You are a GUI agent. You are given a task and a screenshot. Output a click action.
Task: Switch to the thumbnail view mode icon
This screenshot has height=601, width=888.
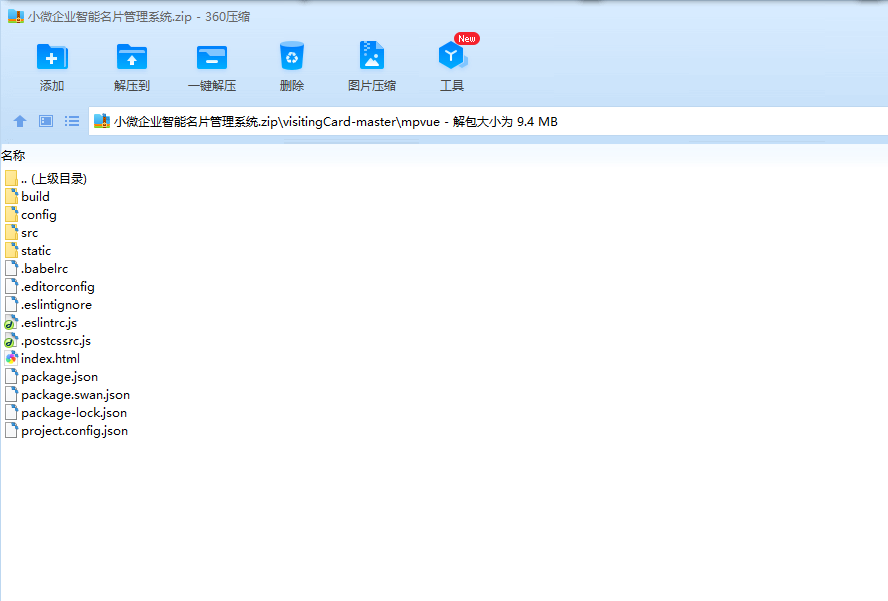[46, 121]
